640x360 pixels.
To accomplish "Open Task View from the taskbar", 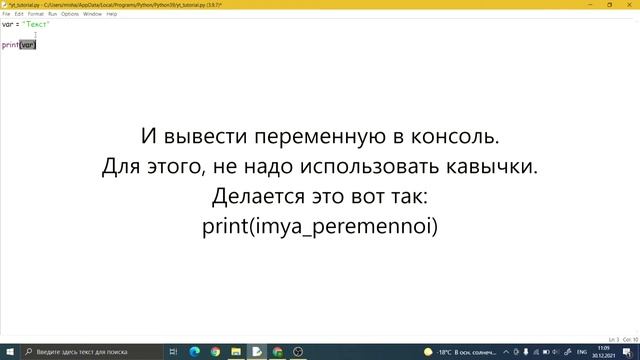I will point(173,352).
